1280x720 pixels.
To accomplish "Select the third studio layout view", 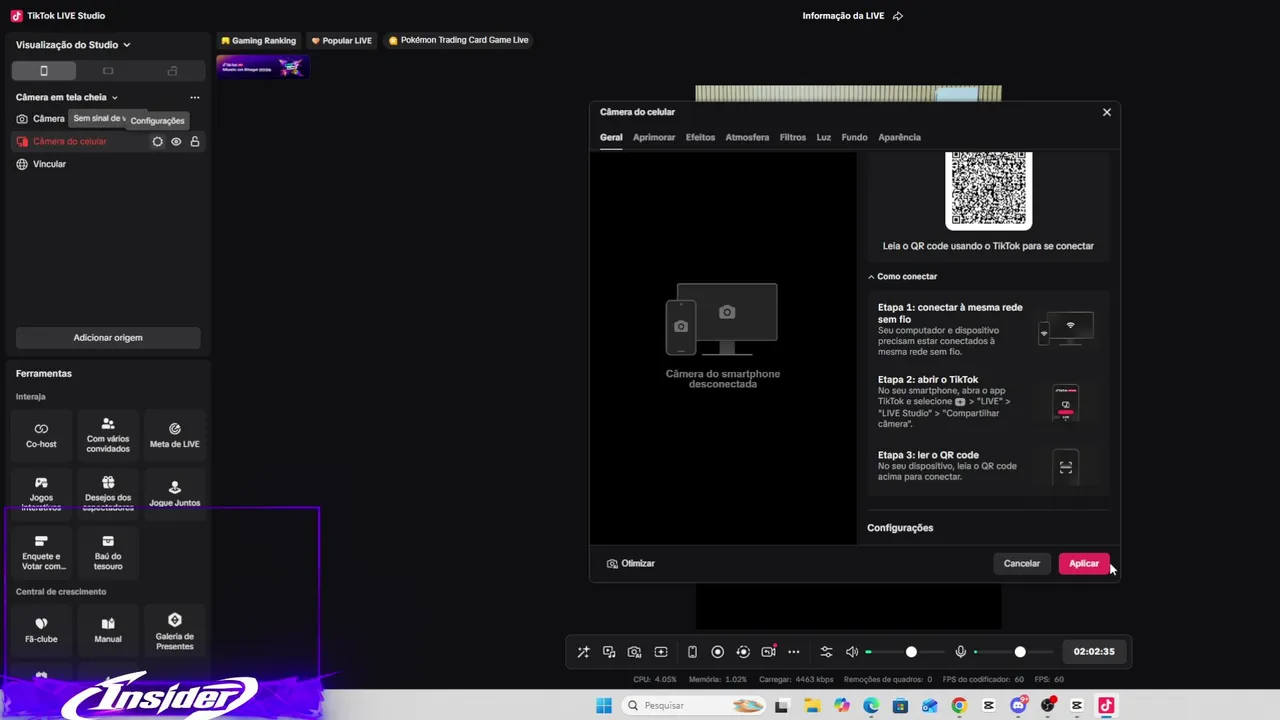I will 172,71.
